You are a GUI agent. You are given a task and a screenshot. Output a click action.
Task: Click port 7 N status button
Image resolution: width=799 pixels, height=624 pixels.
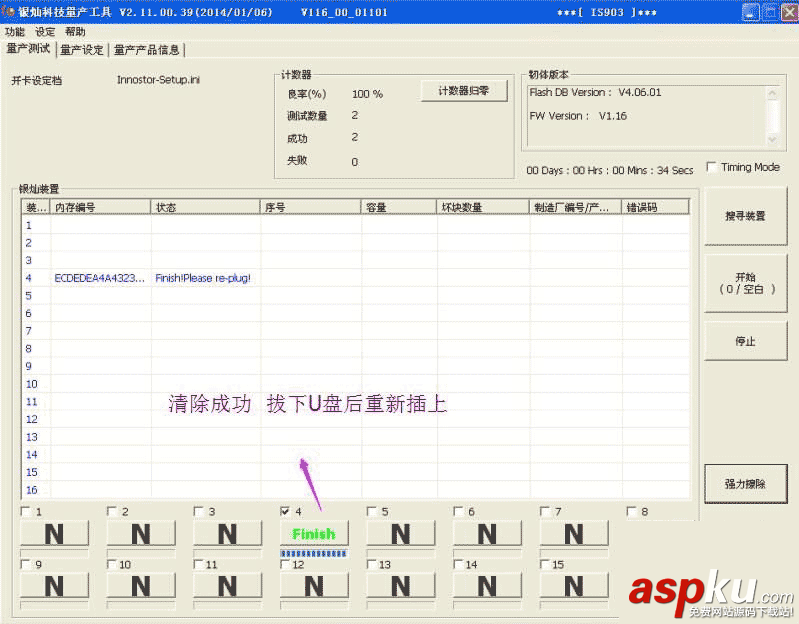tap(574, 533)
